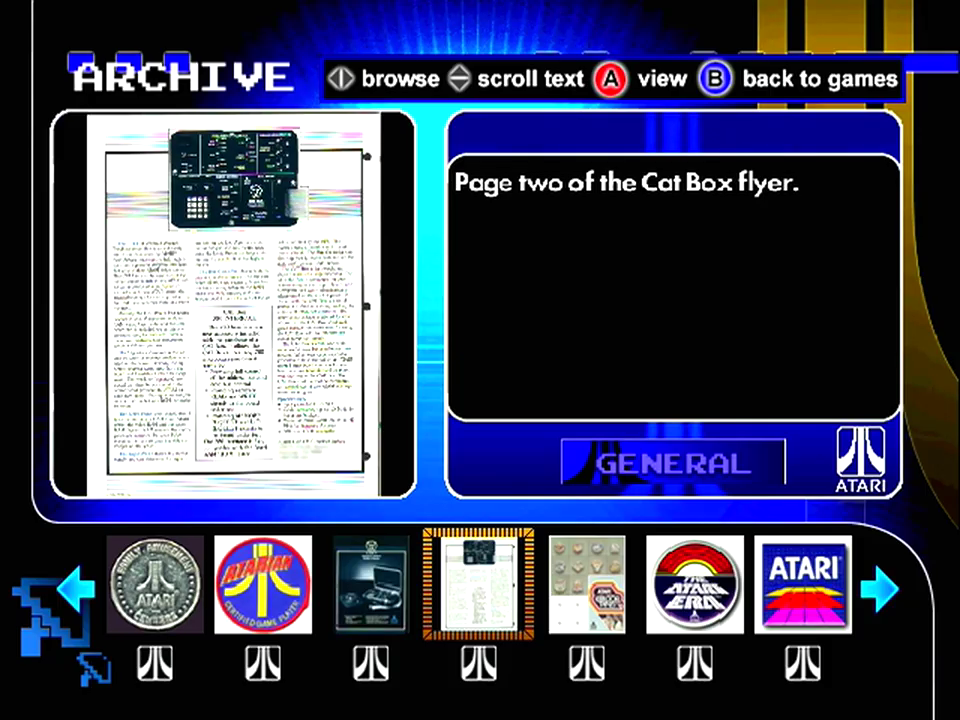Click the large pixelated blue cursor icon
The width and height of the screenshot is (960, 720).
pyautogui.click(x=51, y=617)
